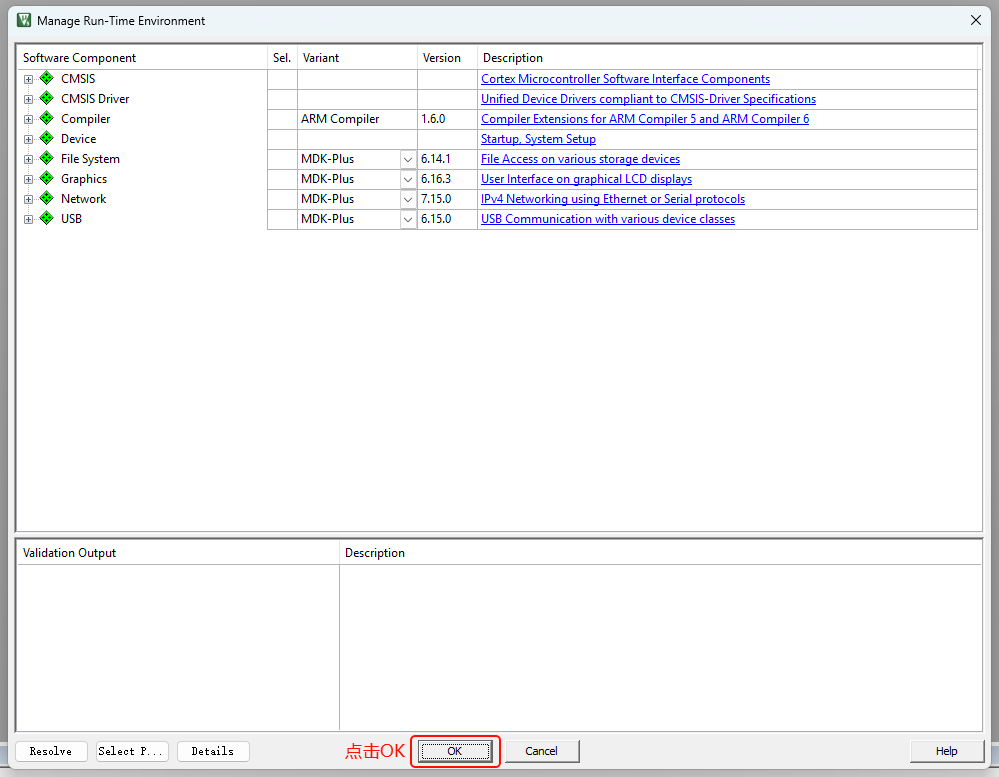Click the Graphics component diamond icon
Viewport: 999px width, 777px height.
[46, 179]
